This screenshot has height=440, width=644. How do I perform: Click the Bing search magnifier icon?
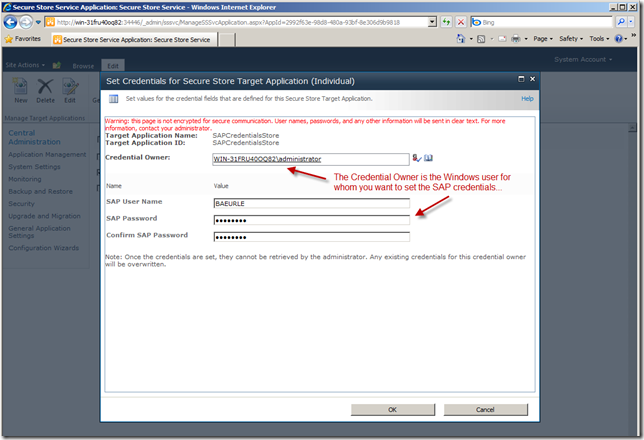click(622, 21)
